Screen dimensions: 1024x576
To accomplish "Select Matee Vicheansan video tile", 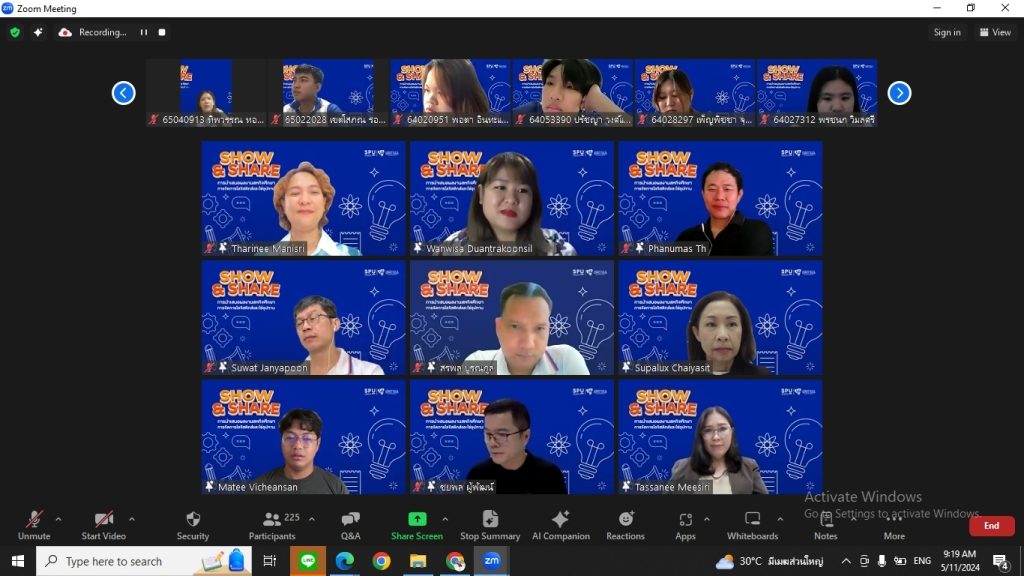I will (x=304, y=437).
